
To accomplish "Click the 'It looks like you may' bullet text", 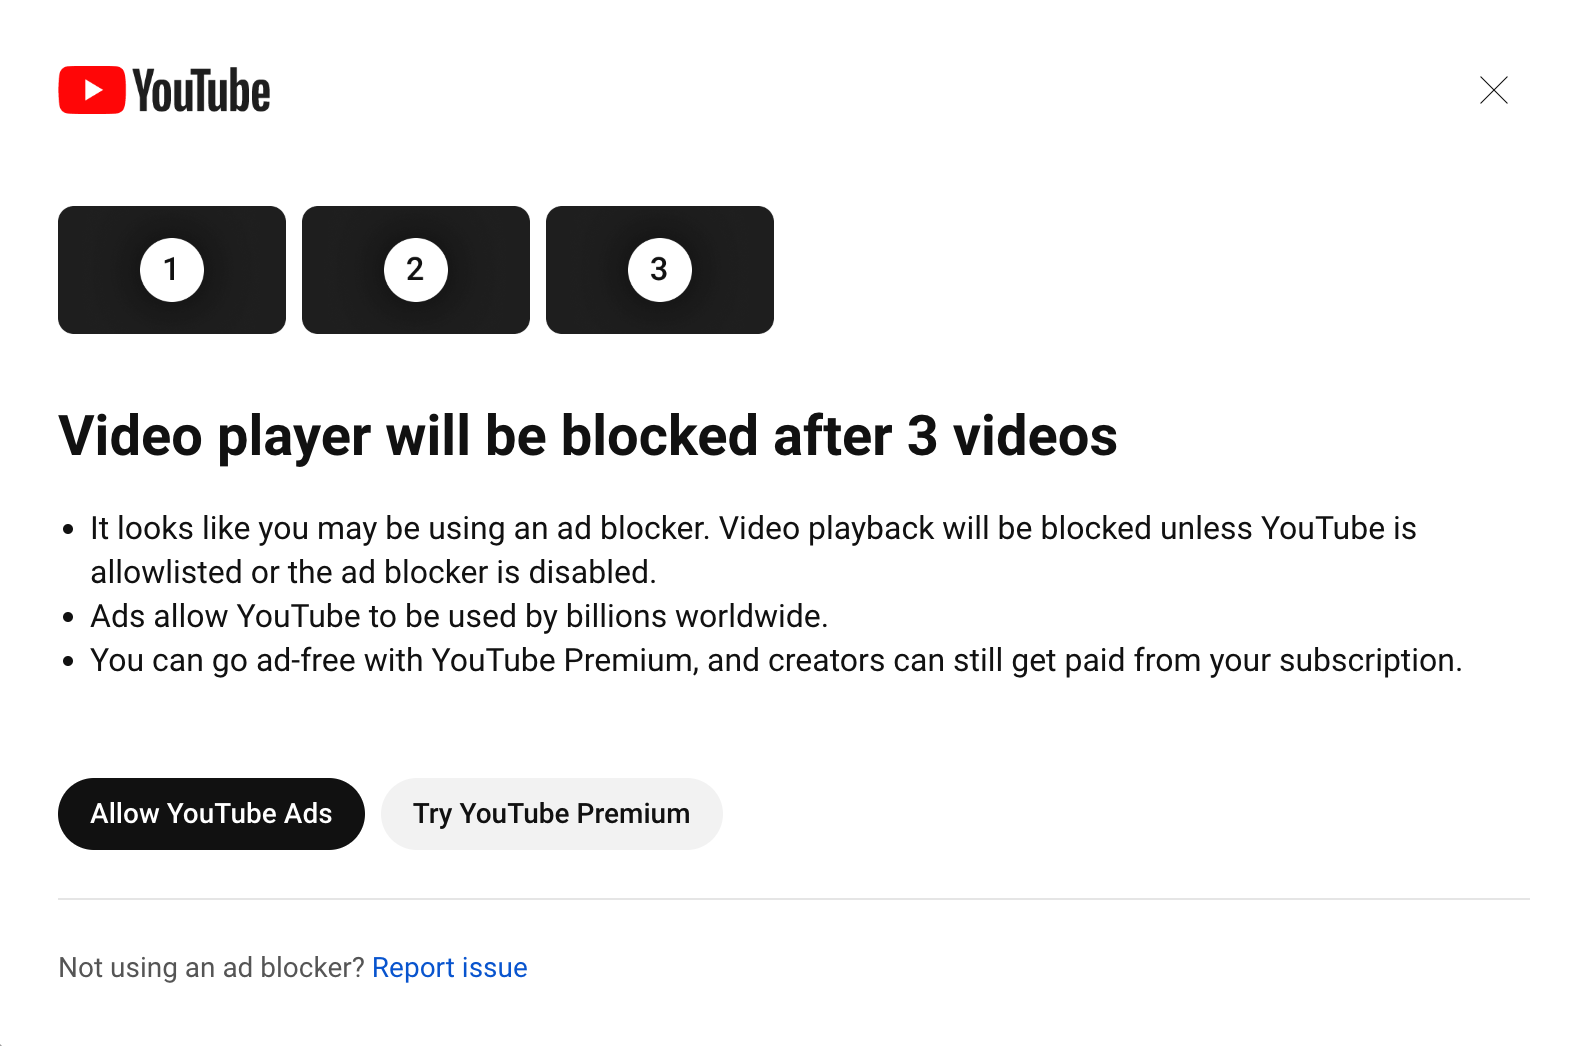I will [753, 528].
